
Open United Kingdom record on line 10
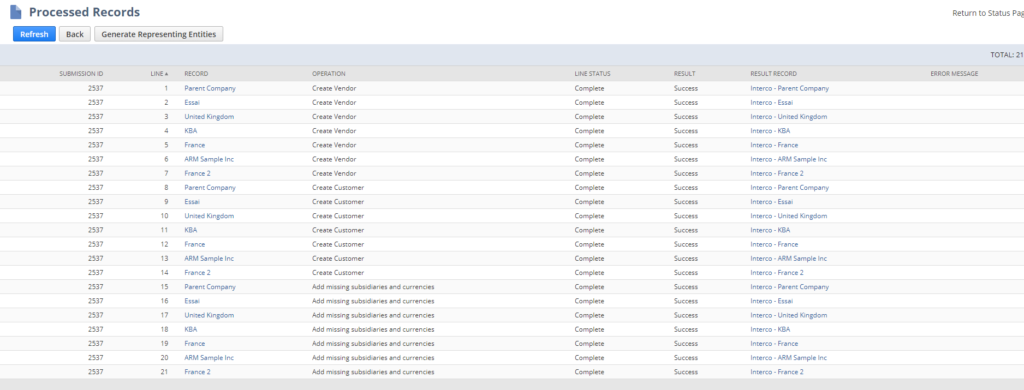tap(209, 216)
